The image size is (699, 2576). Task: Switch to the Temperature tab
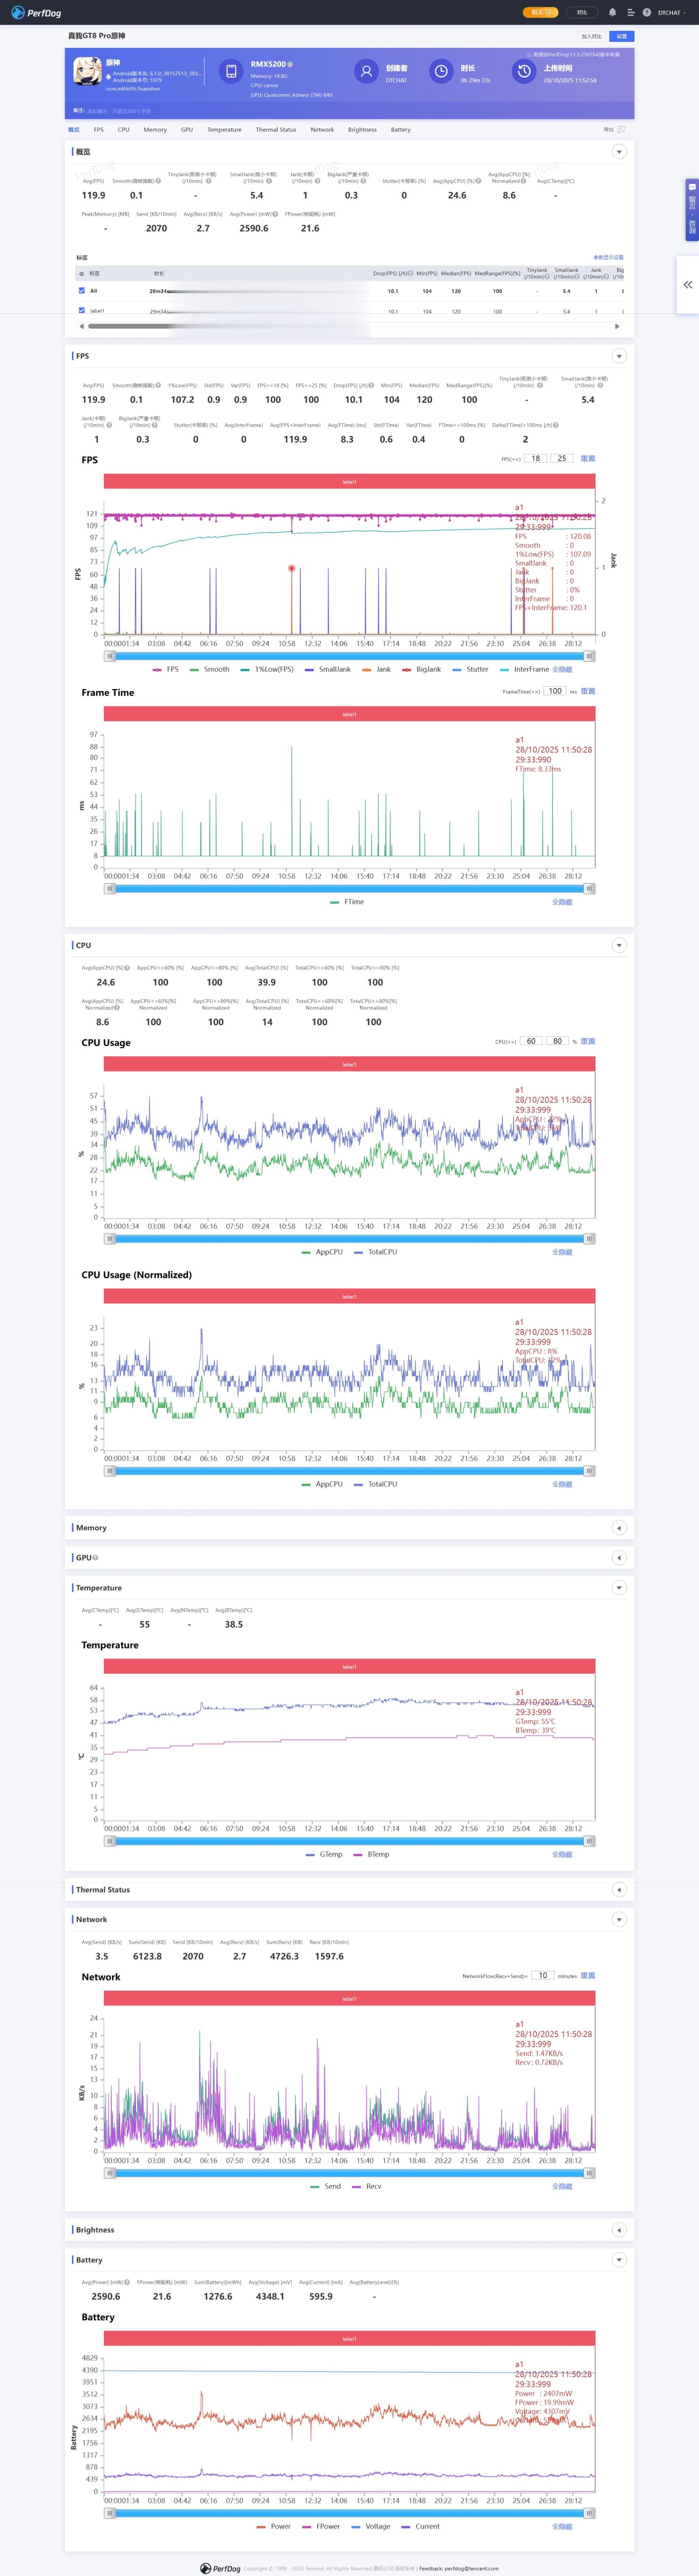coord(224,129)
